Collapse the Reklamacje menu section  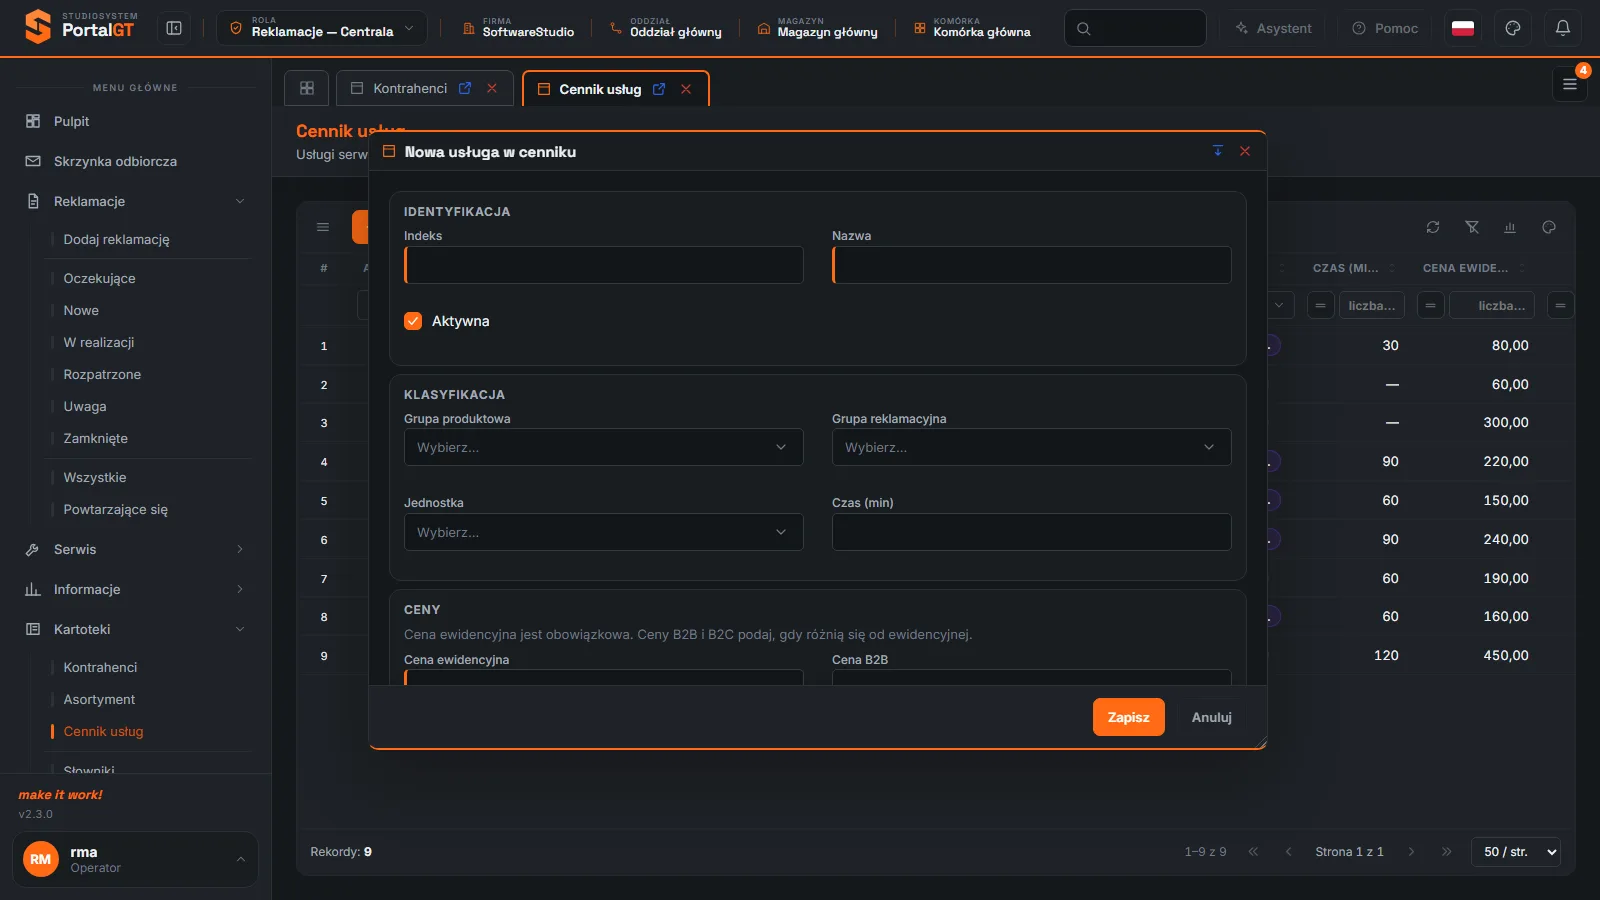coord(135,201)
